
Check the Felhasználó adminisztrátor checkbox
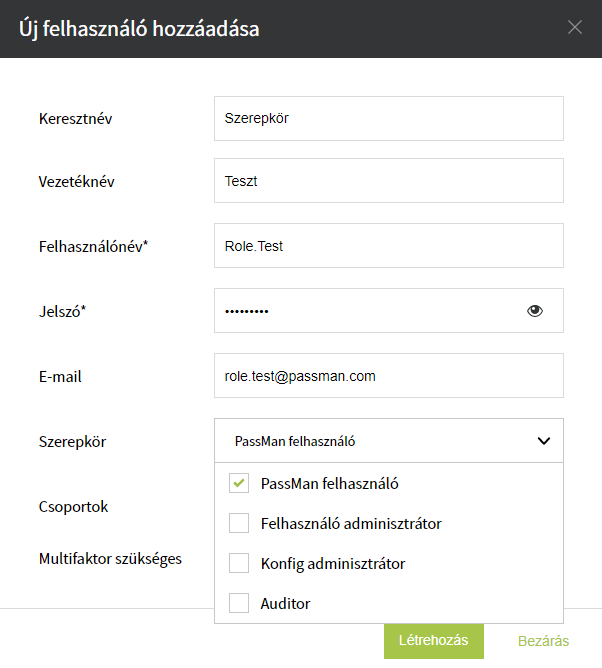[239, 523]
